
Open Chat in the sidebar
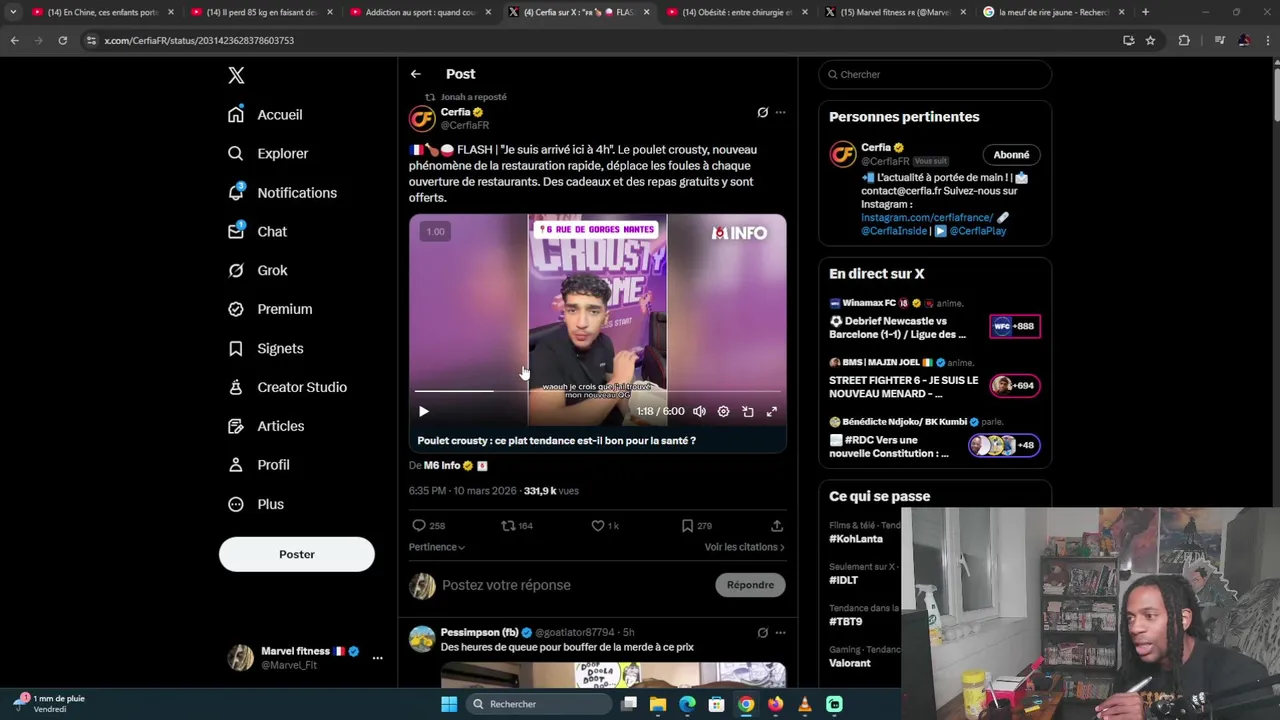[257, 231]
